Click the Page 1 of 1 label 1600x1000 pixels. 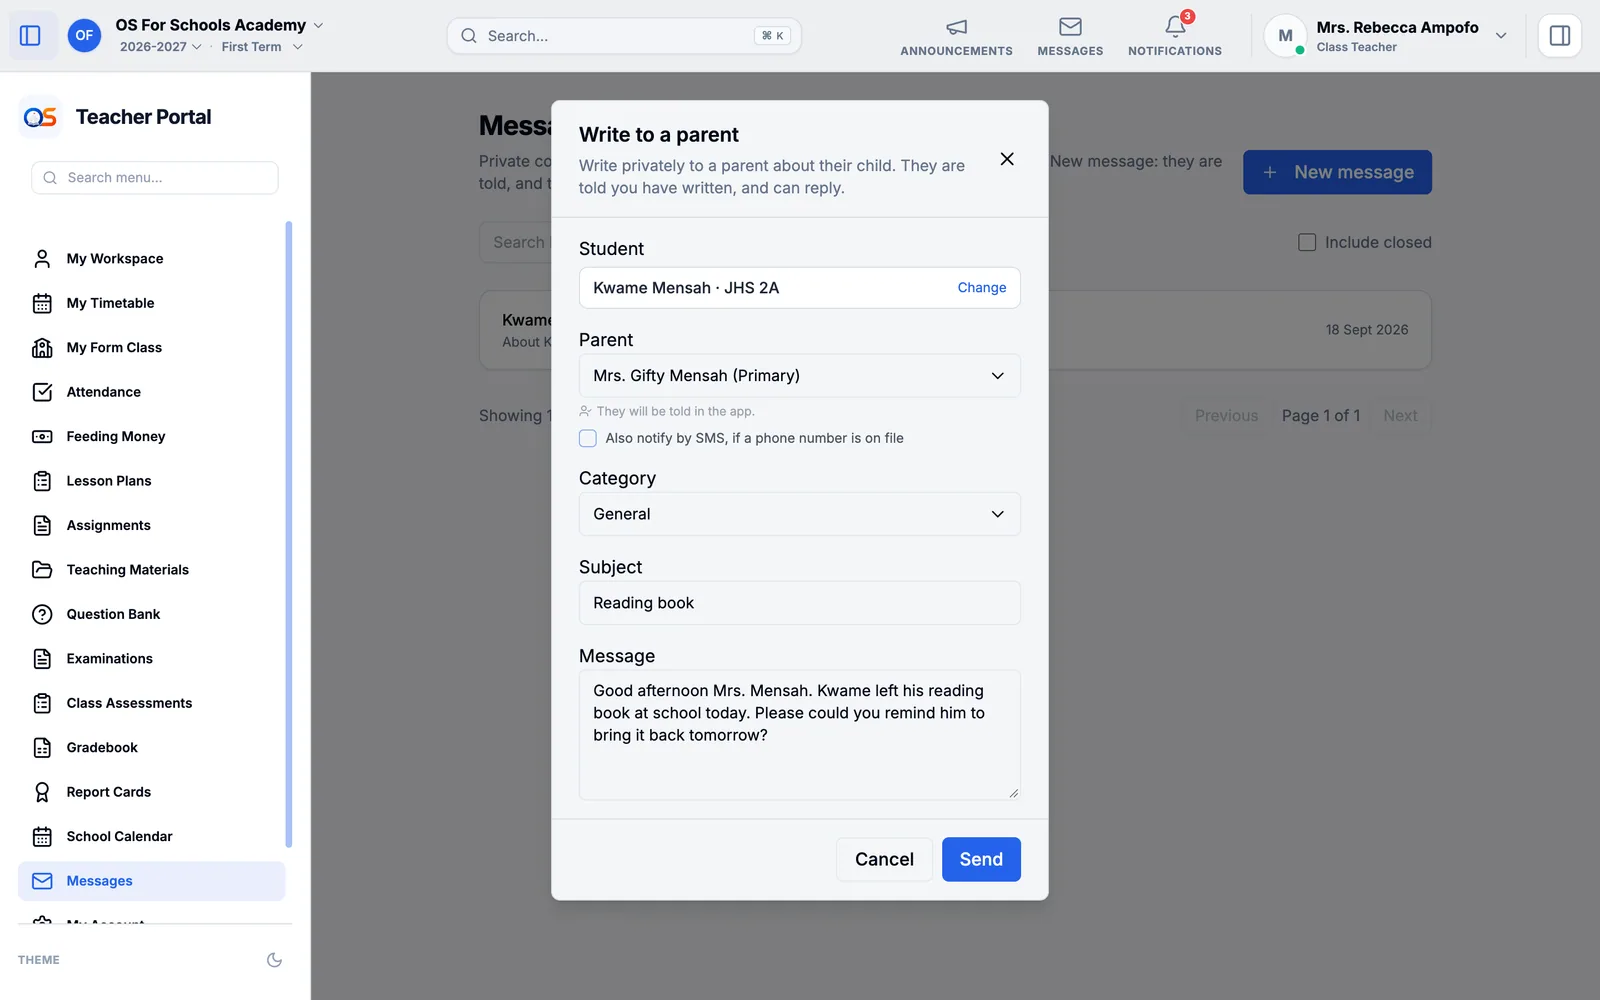1321,416
